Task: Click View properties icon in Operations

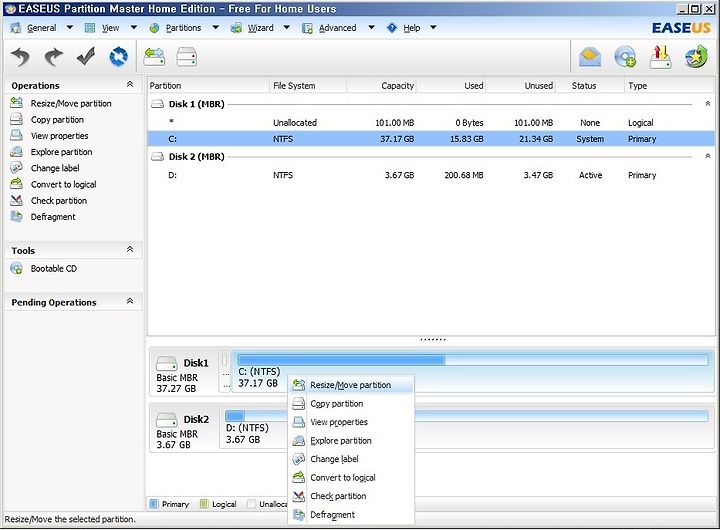Action: (x=17, y=135)
